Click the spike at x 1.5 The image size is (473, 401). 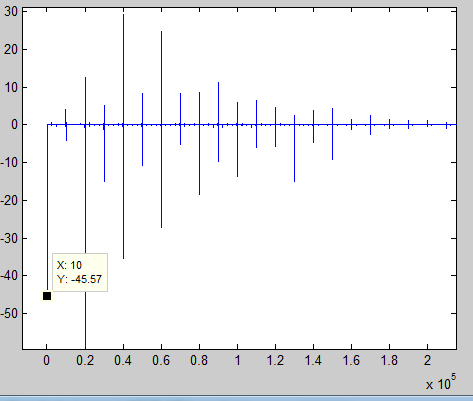(x=332, y=134)
